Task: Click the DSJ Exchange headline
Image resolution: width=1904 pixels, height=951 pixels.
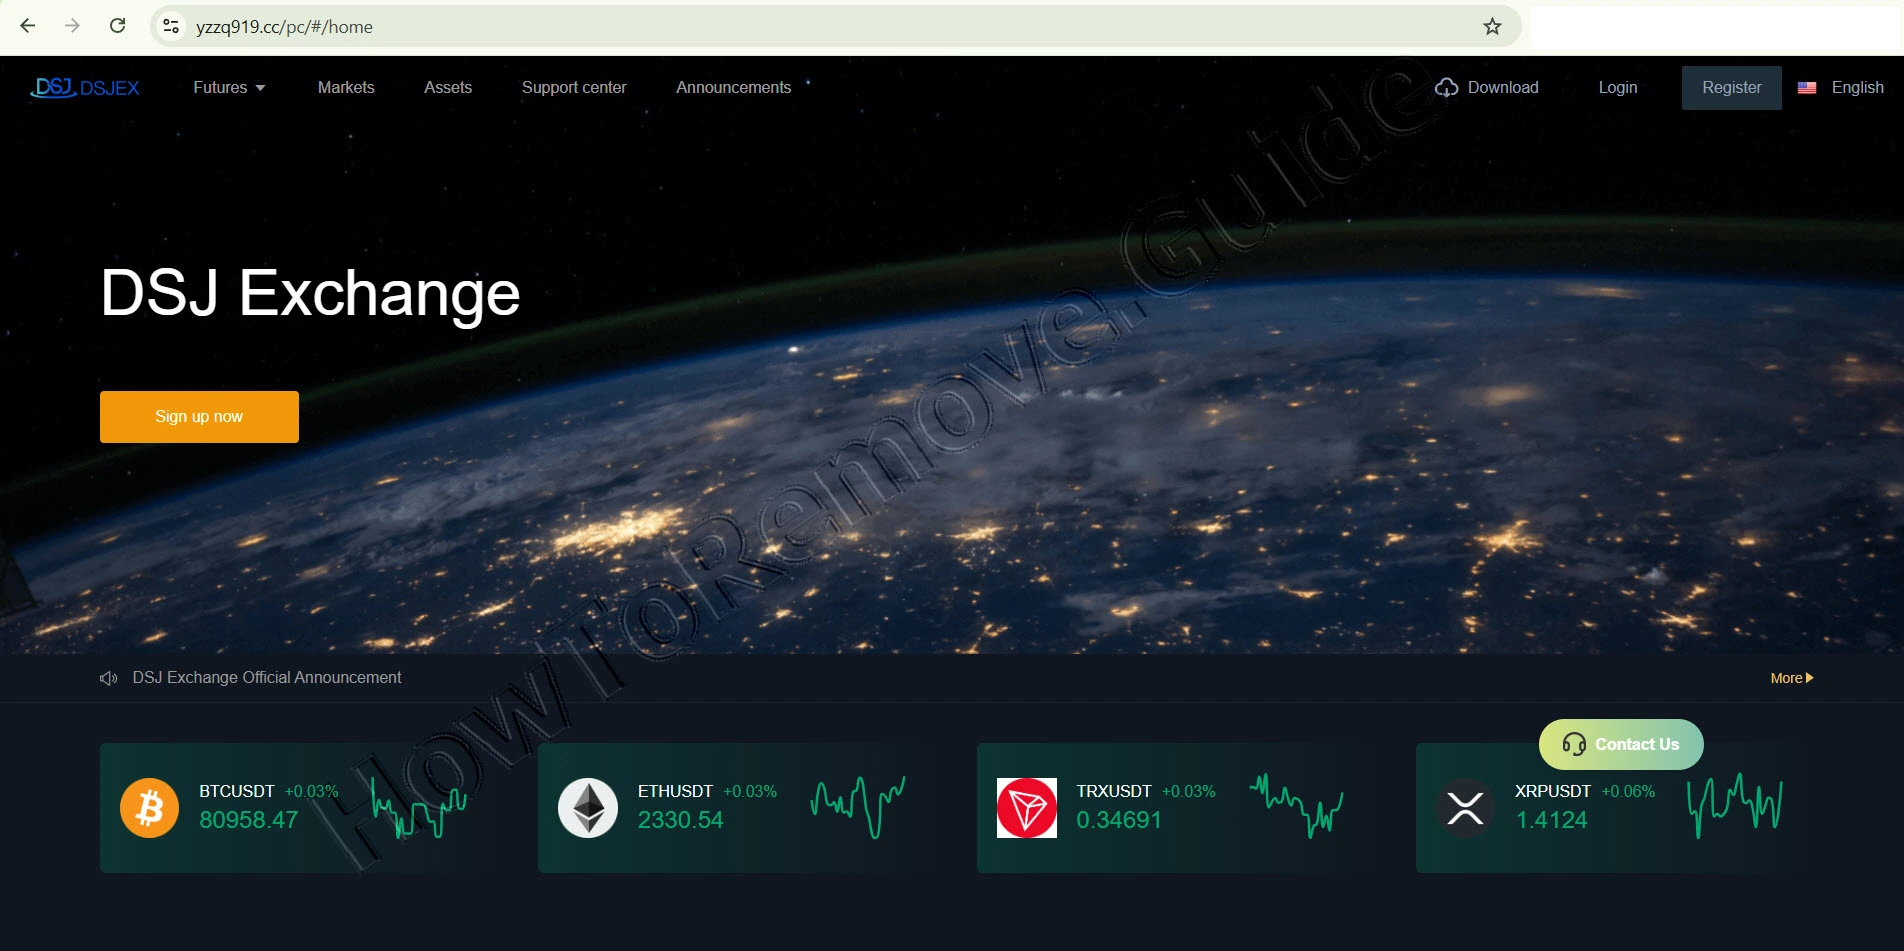Action: coord(310,294)
